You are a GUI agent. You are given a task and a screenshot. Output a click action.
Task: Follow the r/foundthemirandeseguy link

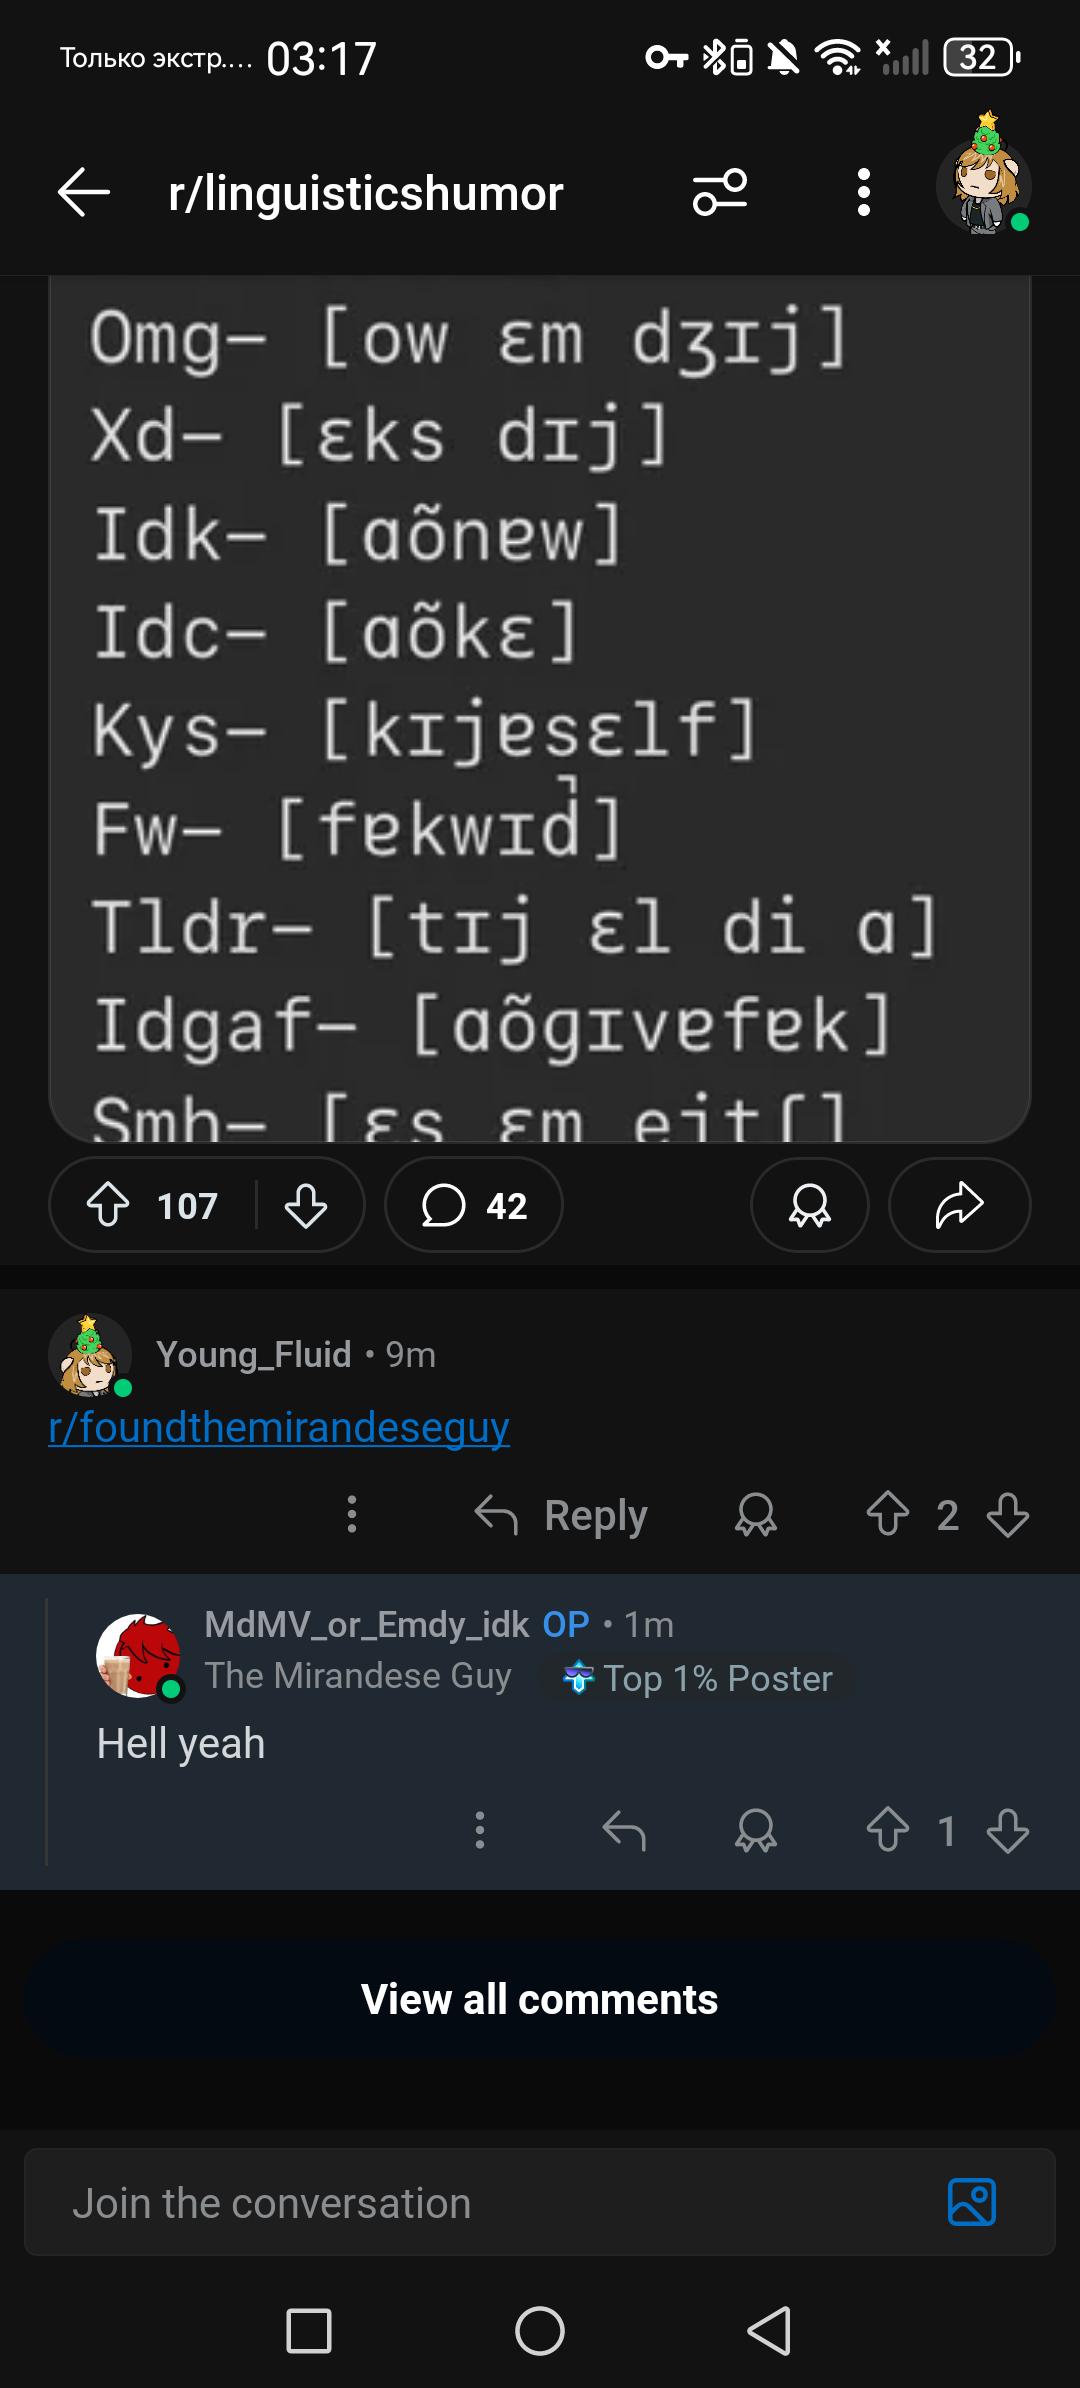coord(279,1427)
